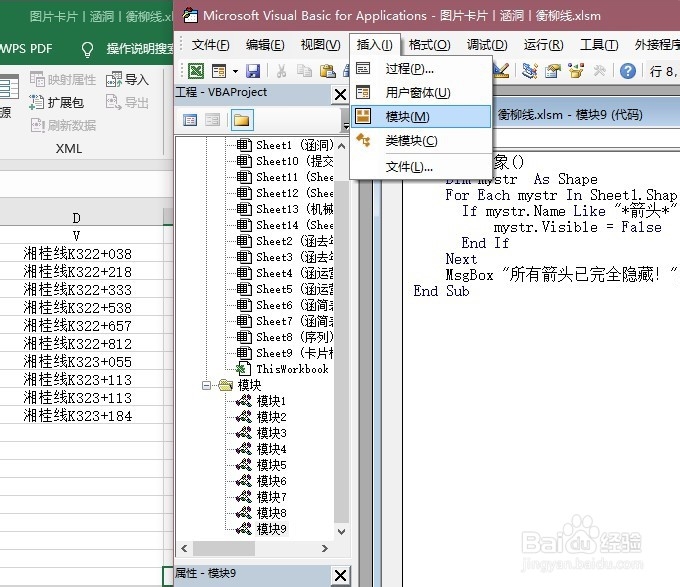
Task: Select 模块3 in project tree
Action: (262, 433)
